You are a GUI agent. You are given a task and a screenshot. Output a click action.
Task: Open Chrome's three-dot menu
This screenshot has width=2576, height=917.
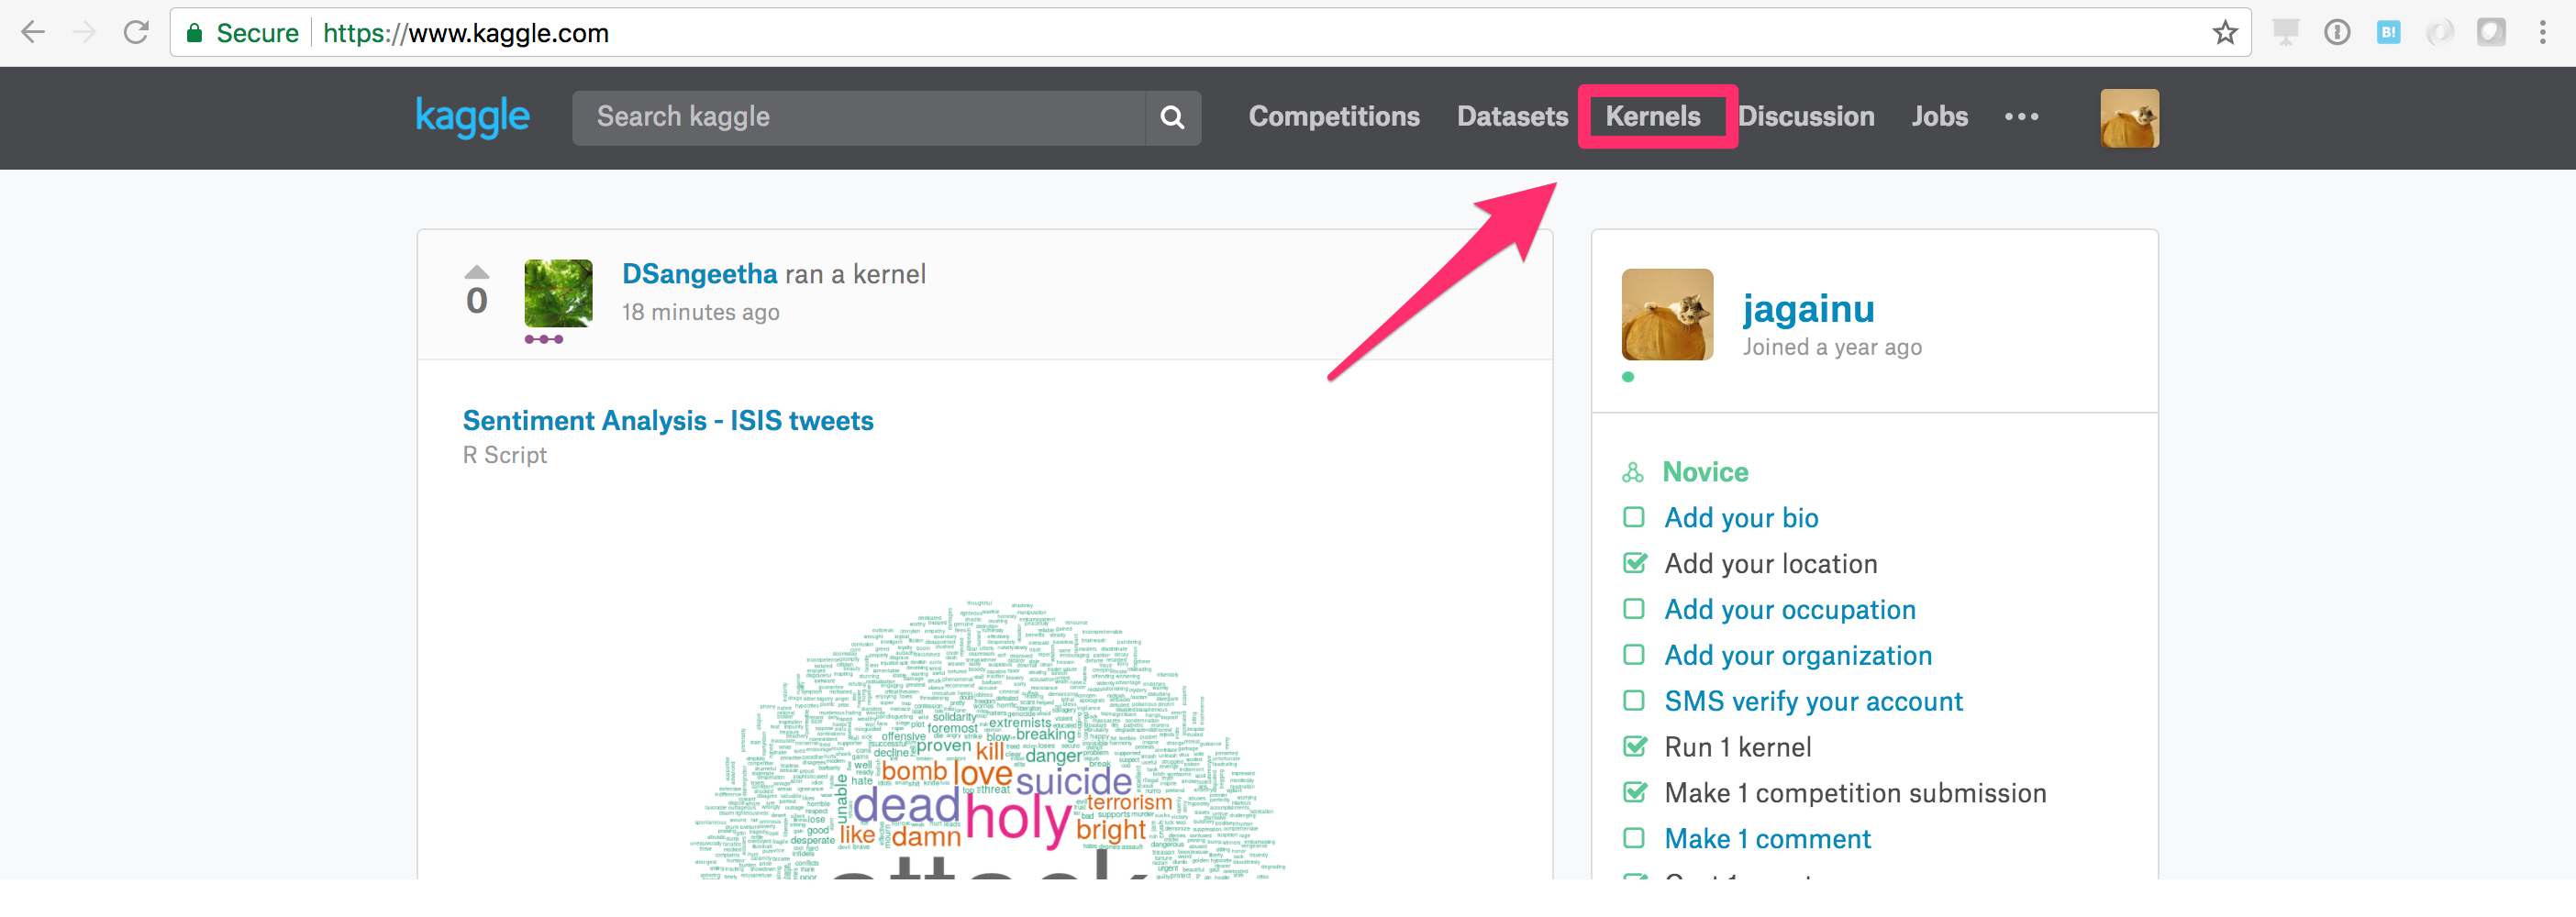click(x=2542, y=33)
